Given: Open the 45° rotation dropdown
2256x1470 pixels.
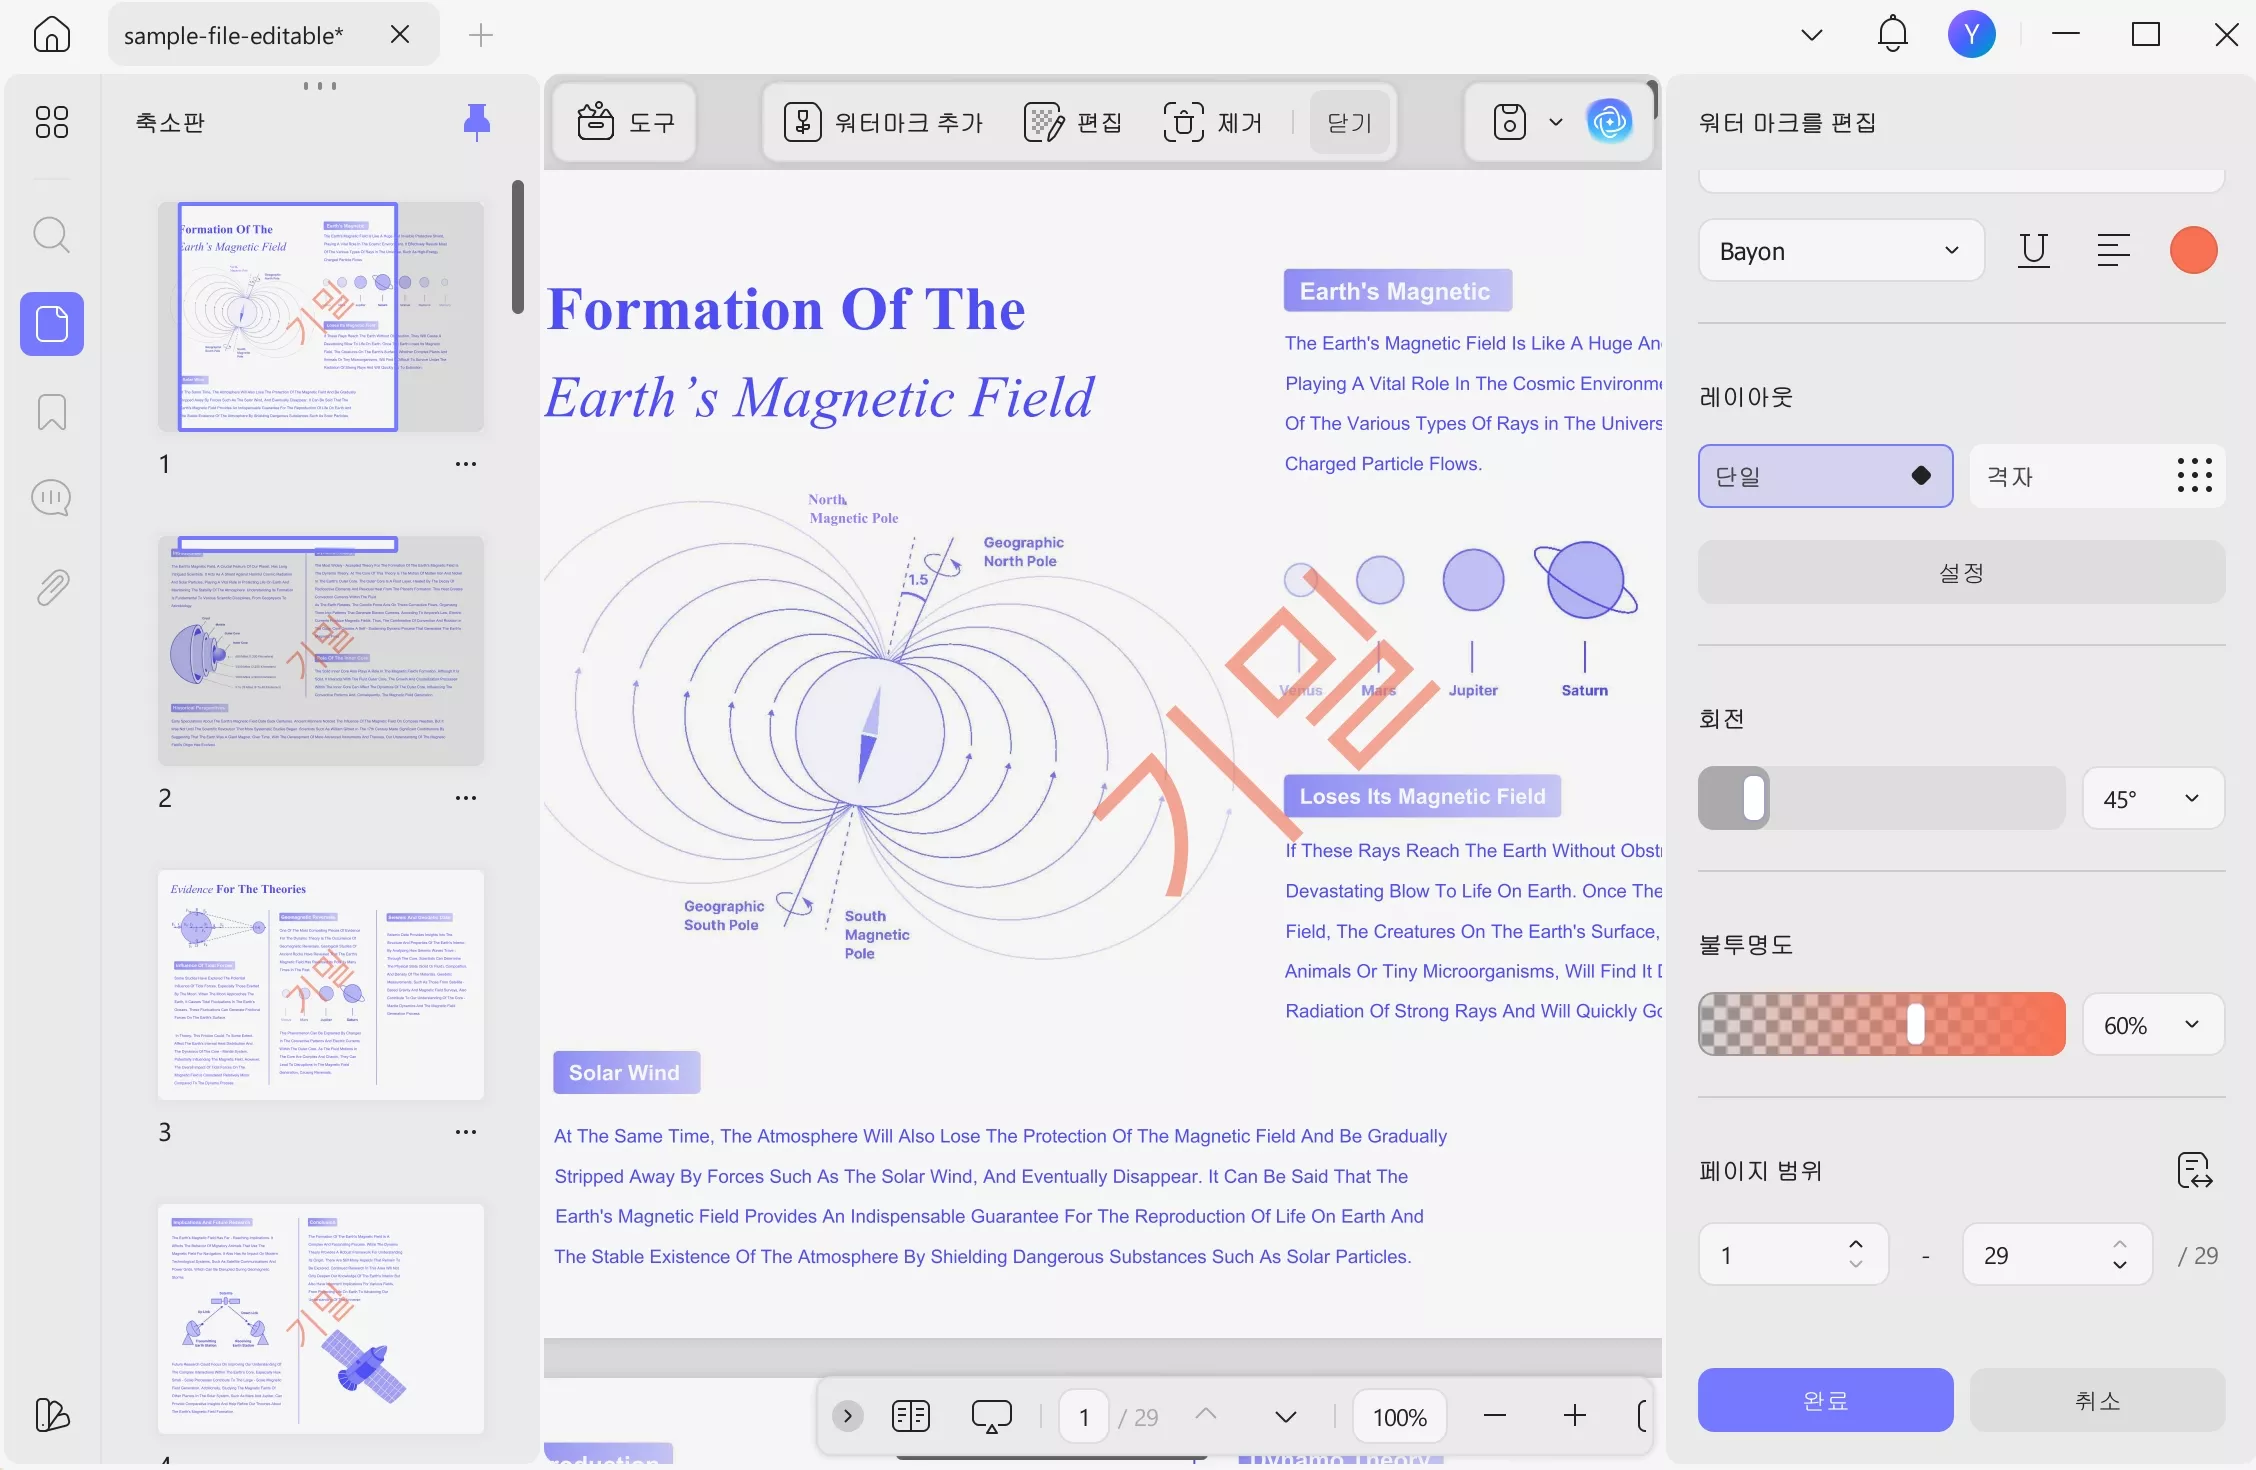Looking at the screenshot, I should pyautogui.click(x=2153, y=798).
